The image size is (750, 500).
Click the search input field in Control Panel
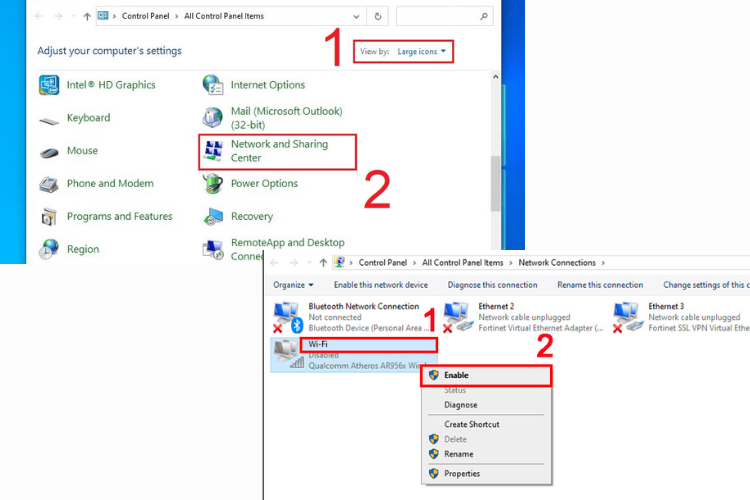437,16
